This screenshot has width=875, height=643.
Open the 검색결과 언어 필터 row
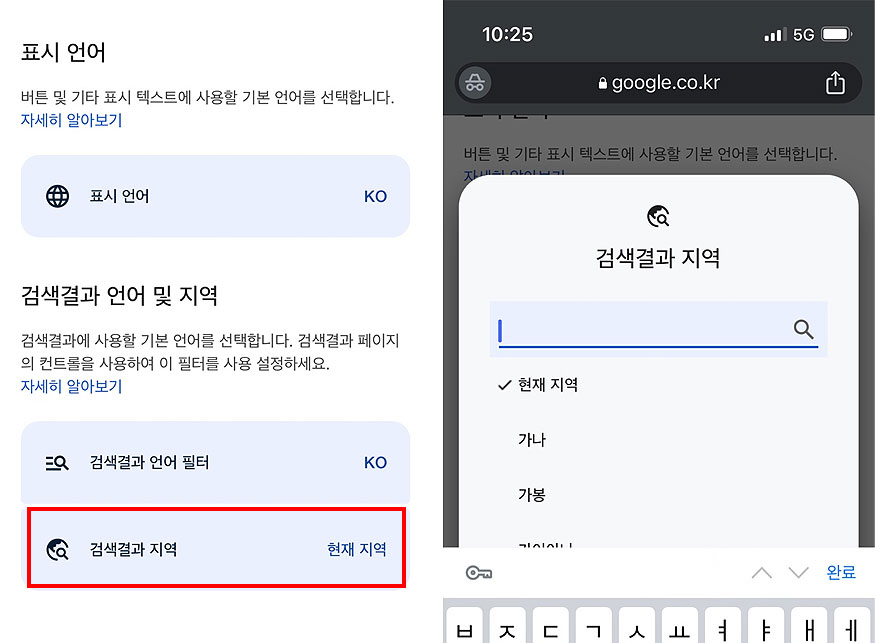click(215, 462)
